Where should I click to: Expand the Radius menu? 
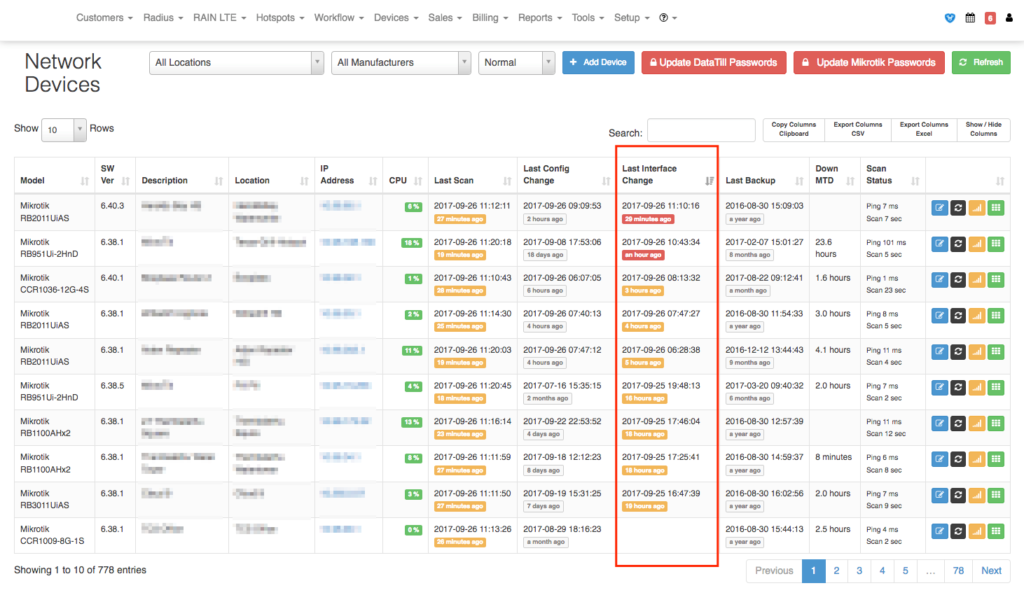(163, 18)
